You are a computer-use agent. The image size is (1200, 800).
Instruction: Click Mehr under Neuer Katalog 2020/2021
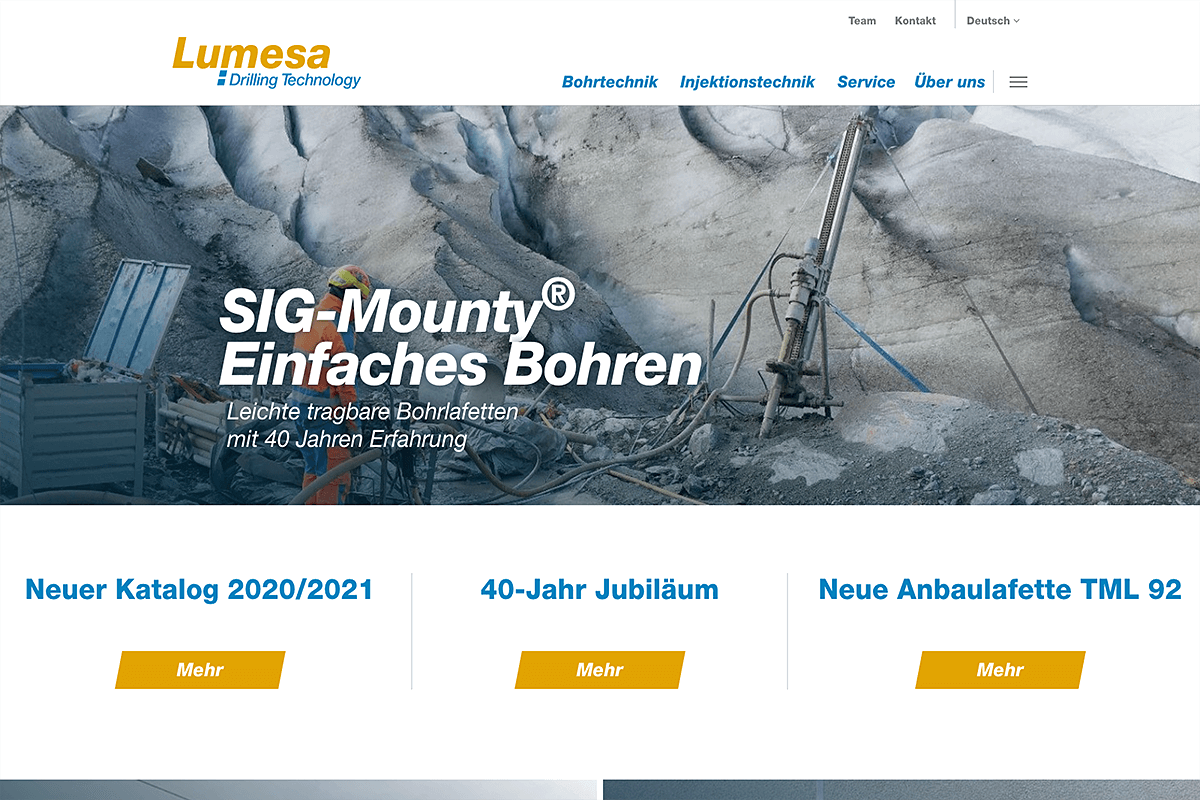200,670
